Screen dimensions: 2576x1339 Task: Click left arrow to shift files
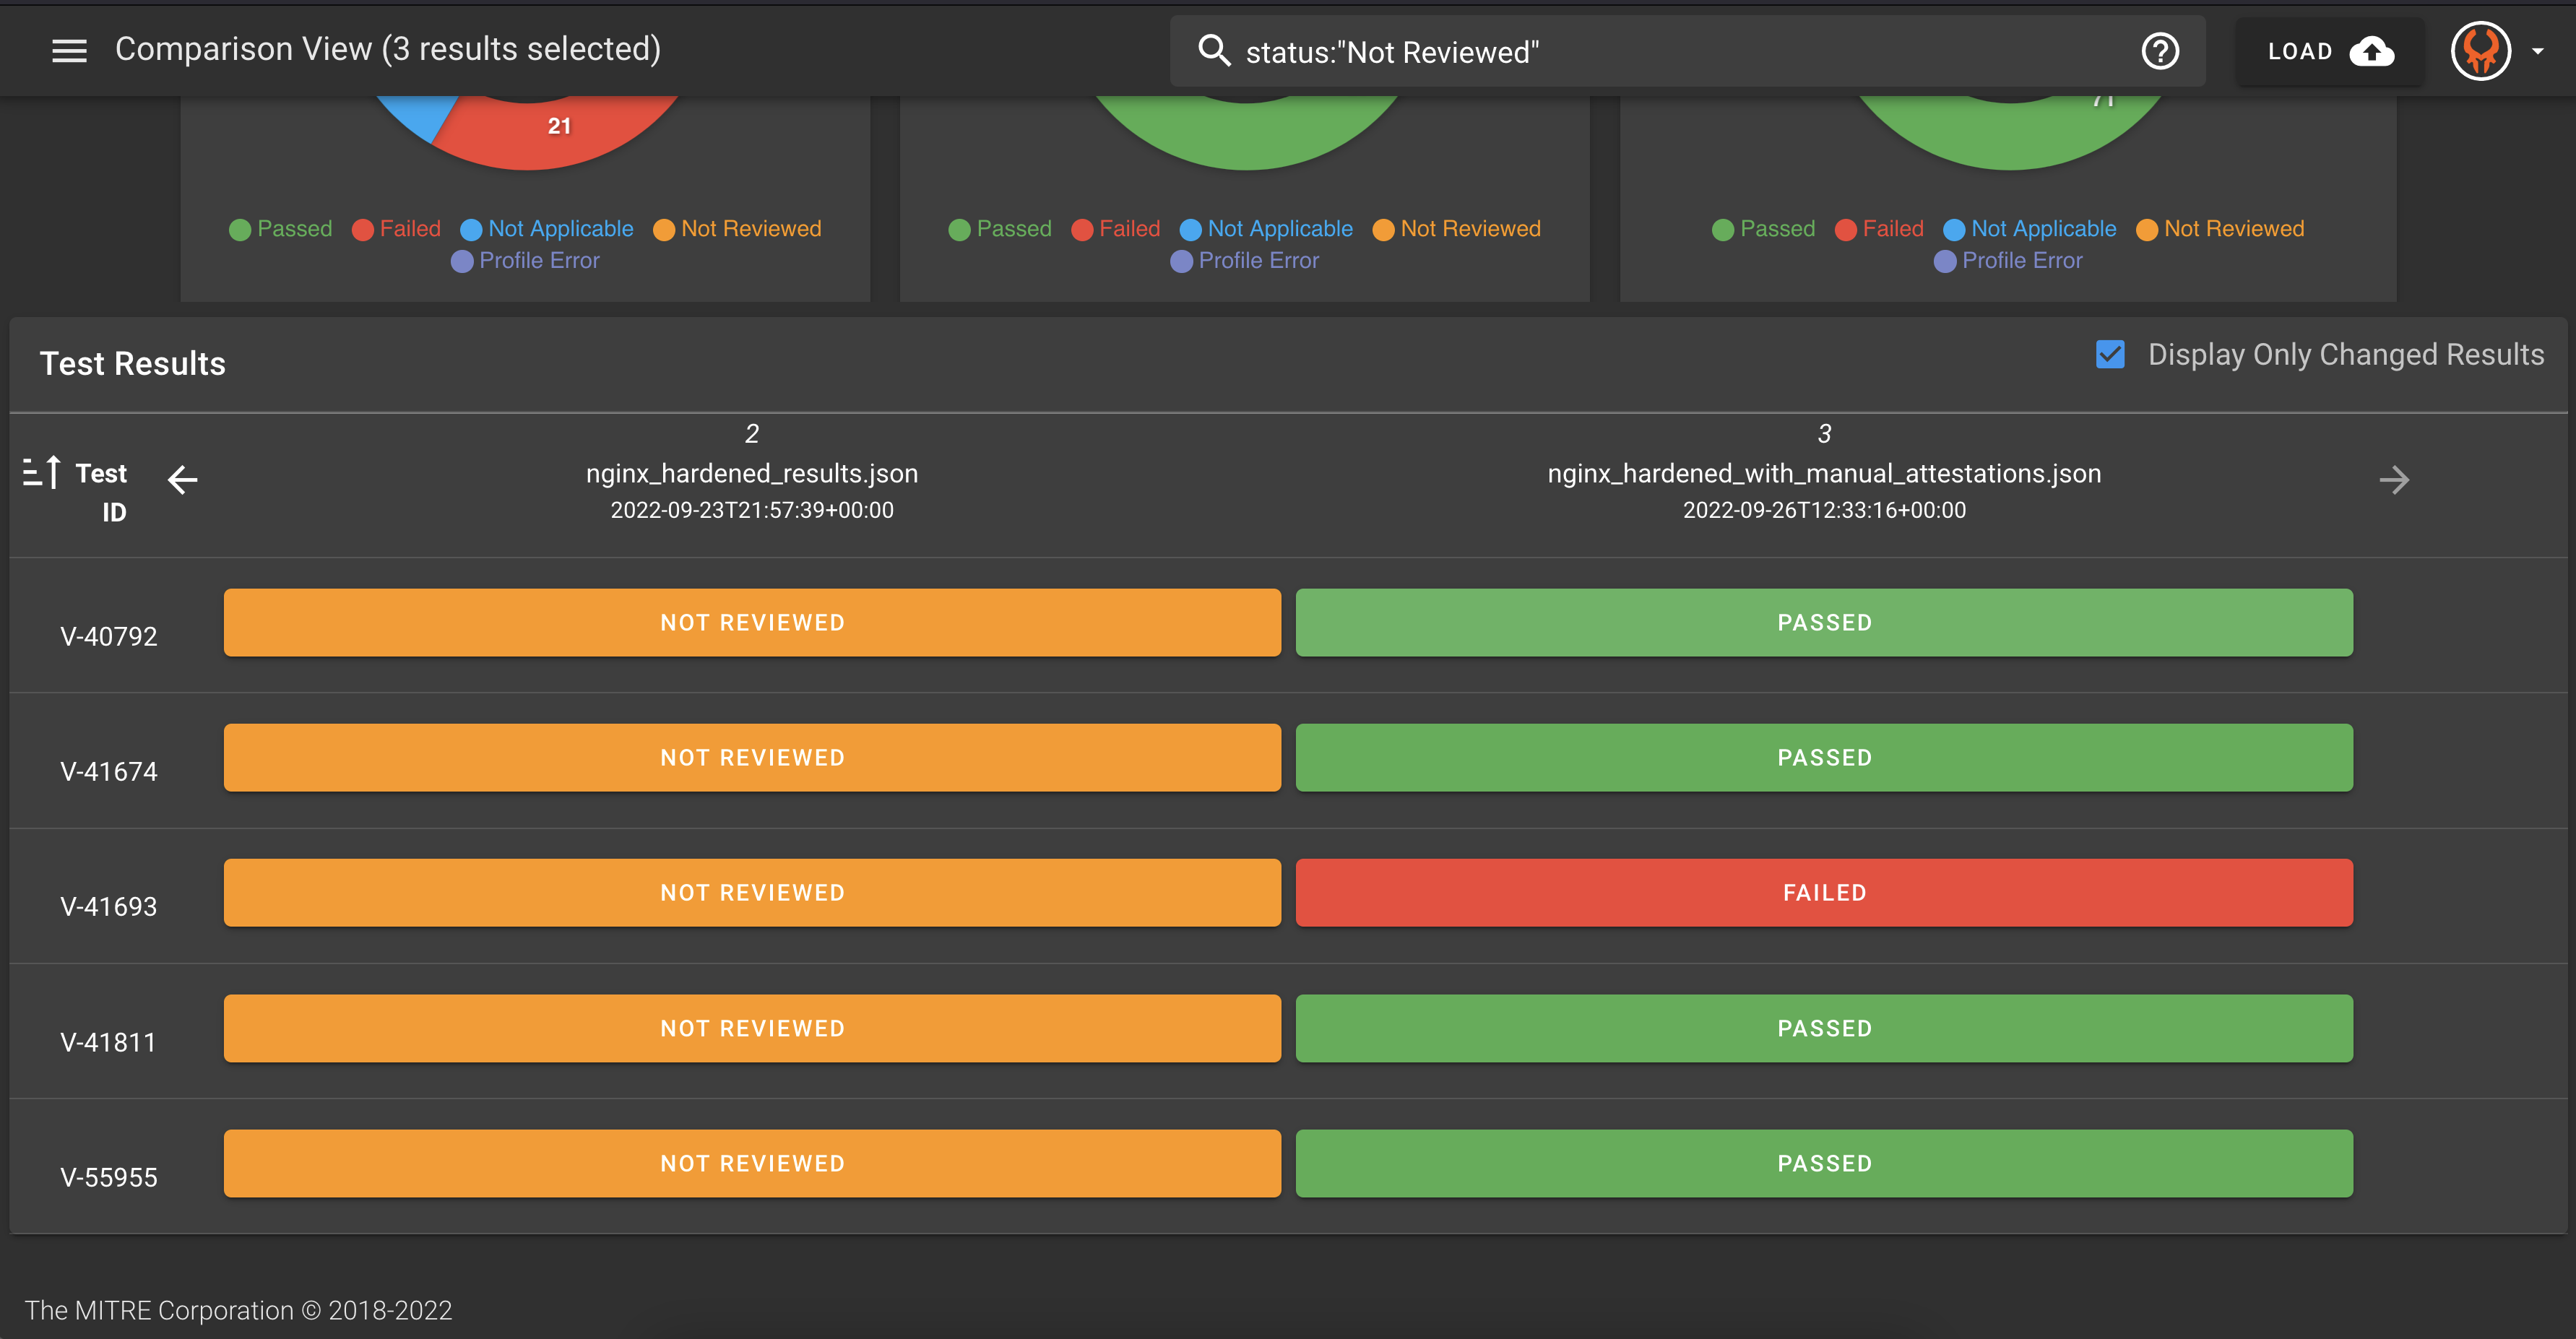tap(183, 479)
